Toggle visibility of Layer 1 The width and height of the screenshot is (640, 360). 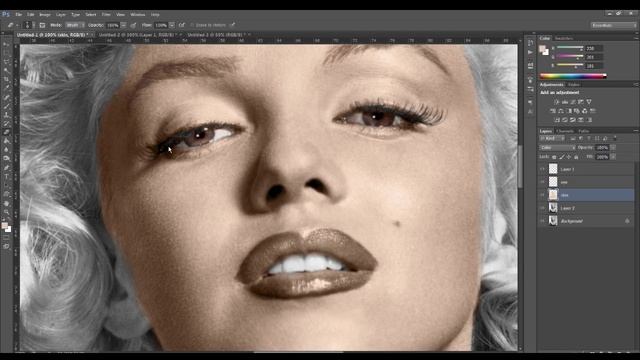(542, 169)
